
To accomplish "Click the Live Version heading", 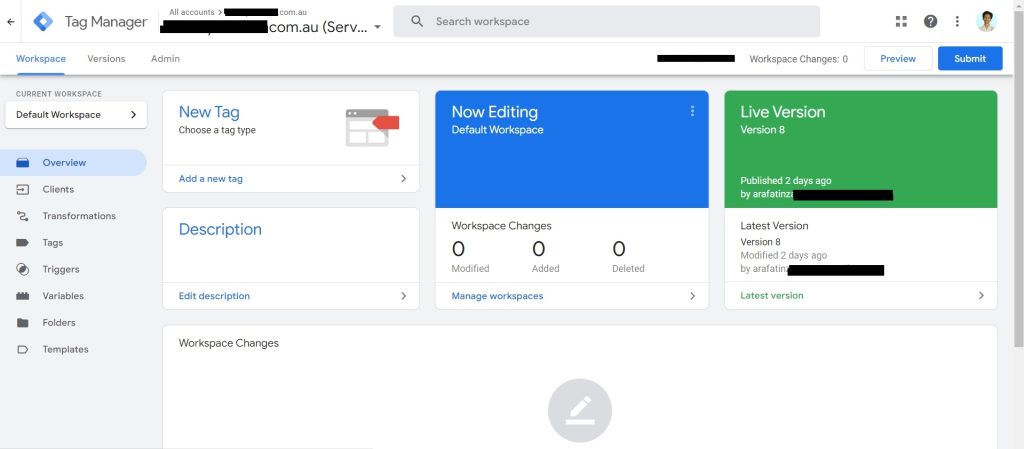I will pyautogui.click(x=783, y=112).
